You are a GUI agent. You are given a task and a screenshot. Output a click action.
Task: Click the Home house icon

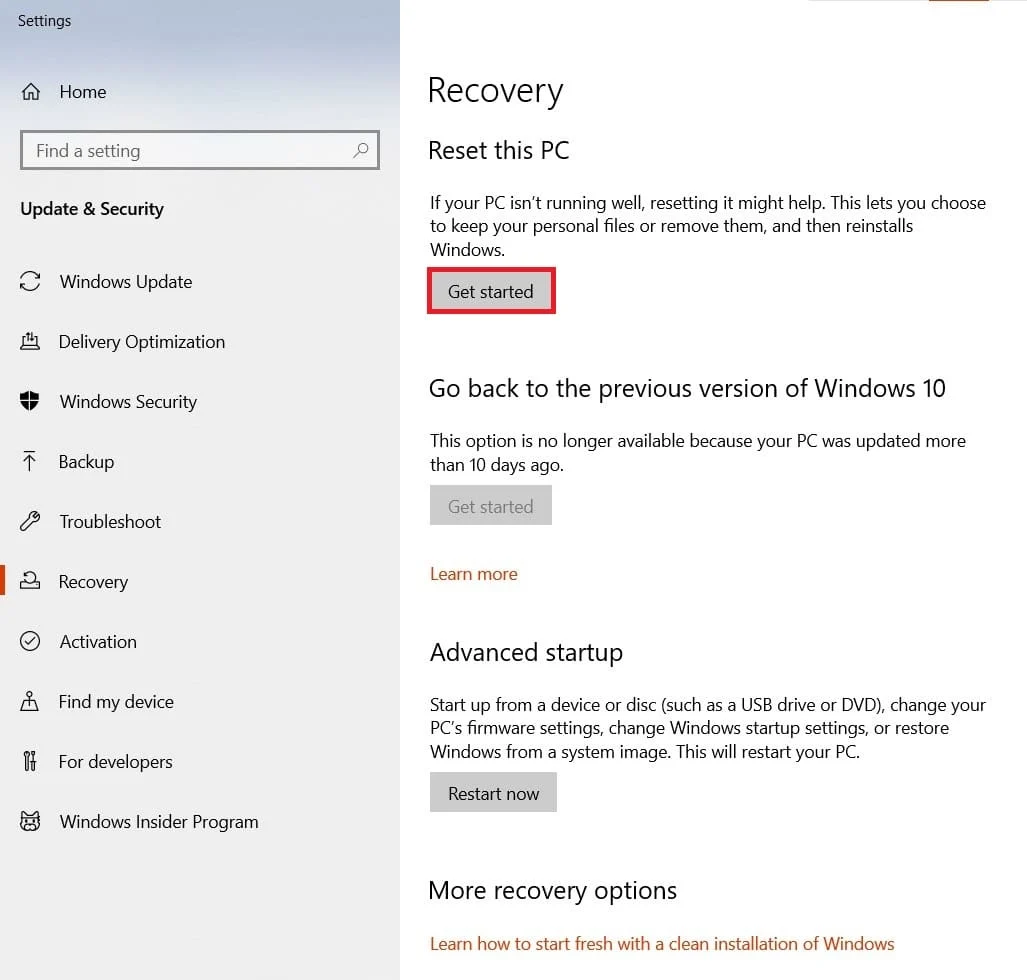coord(31,92)
